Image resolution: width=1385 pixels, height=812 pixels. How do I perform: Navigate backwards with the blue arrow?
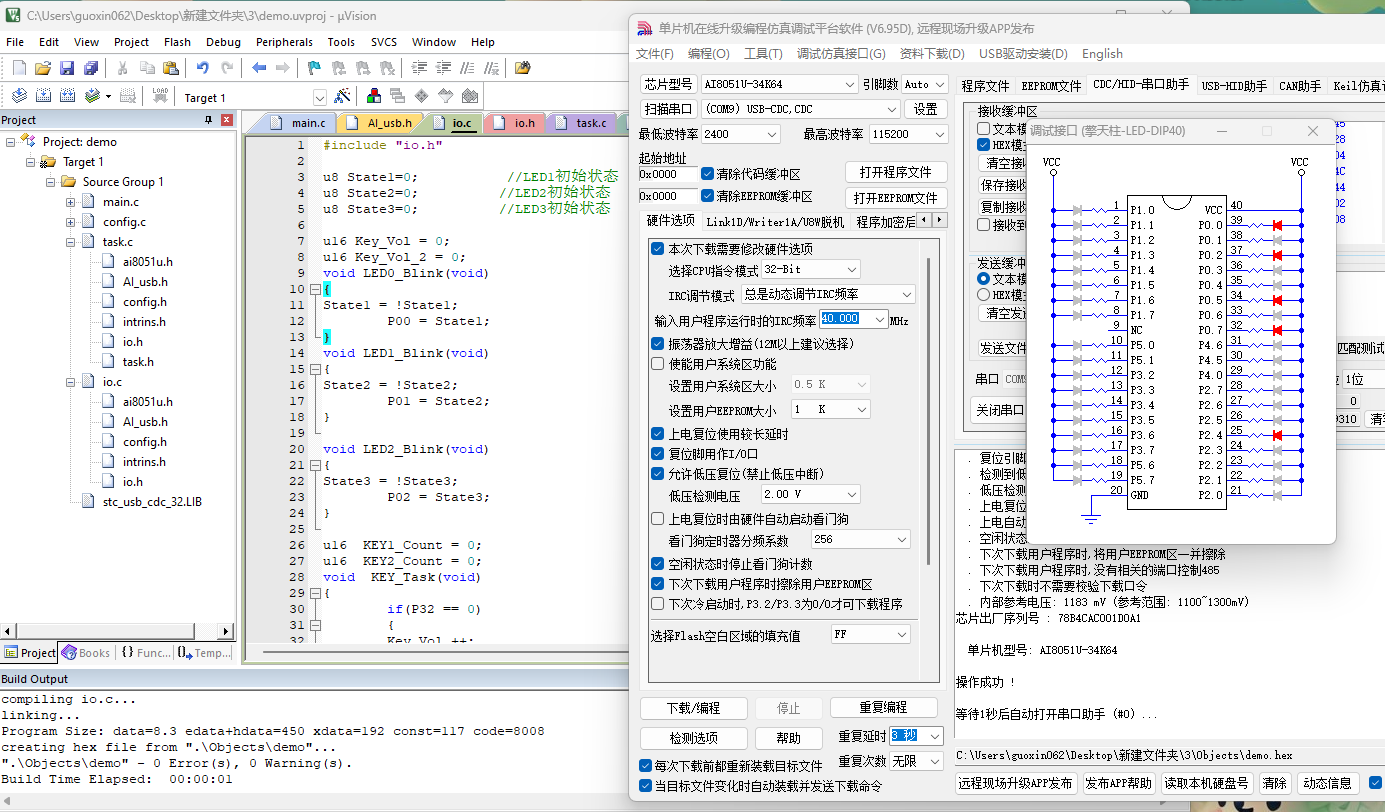pyautogui.click(x=259, y=68)
